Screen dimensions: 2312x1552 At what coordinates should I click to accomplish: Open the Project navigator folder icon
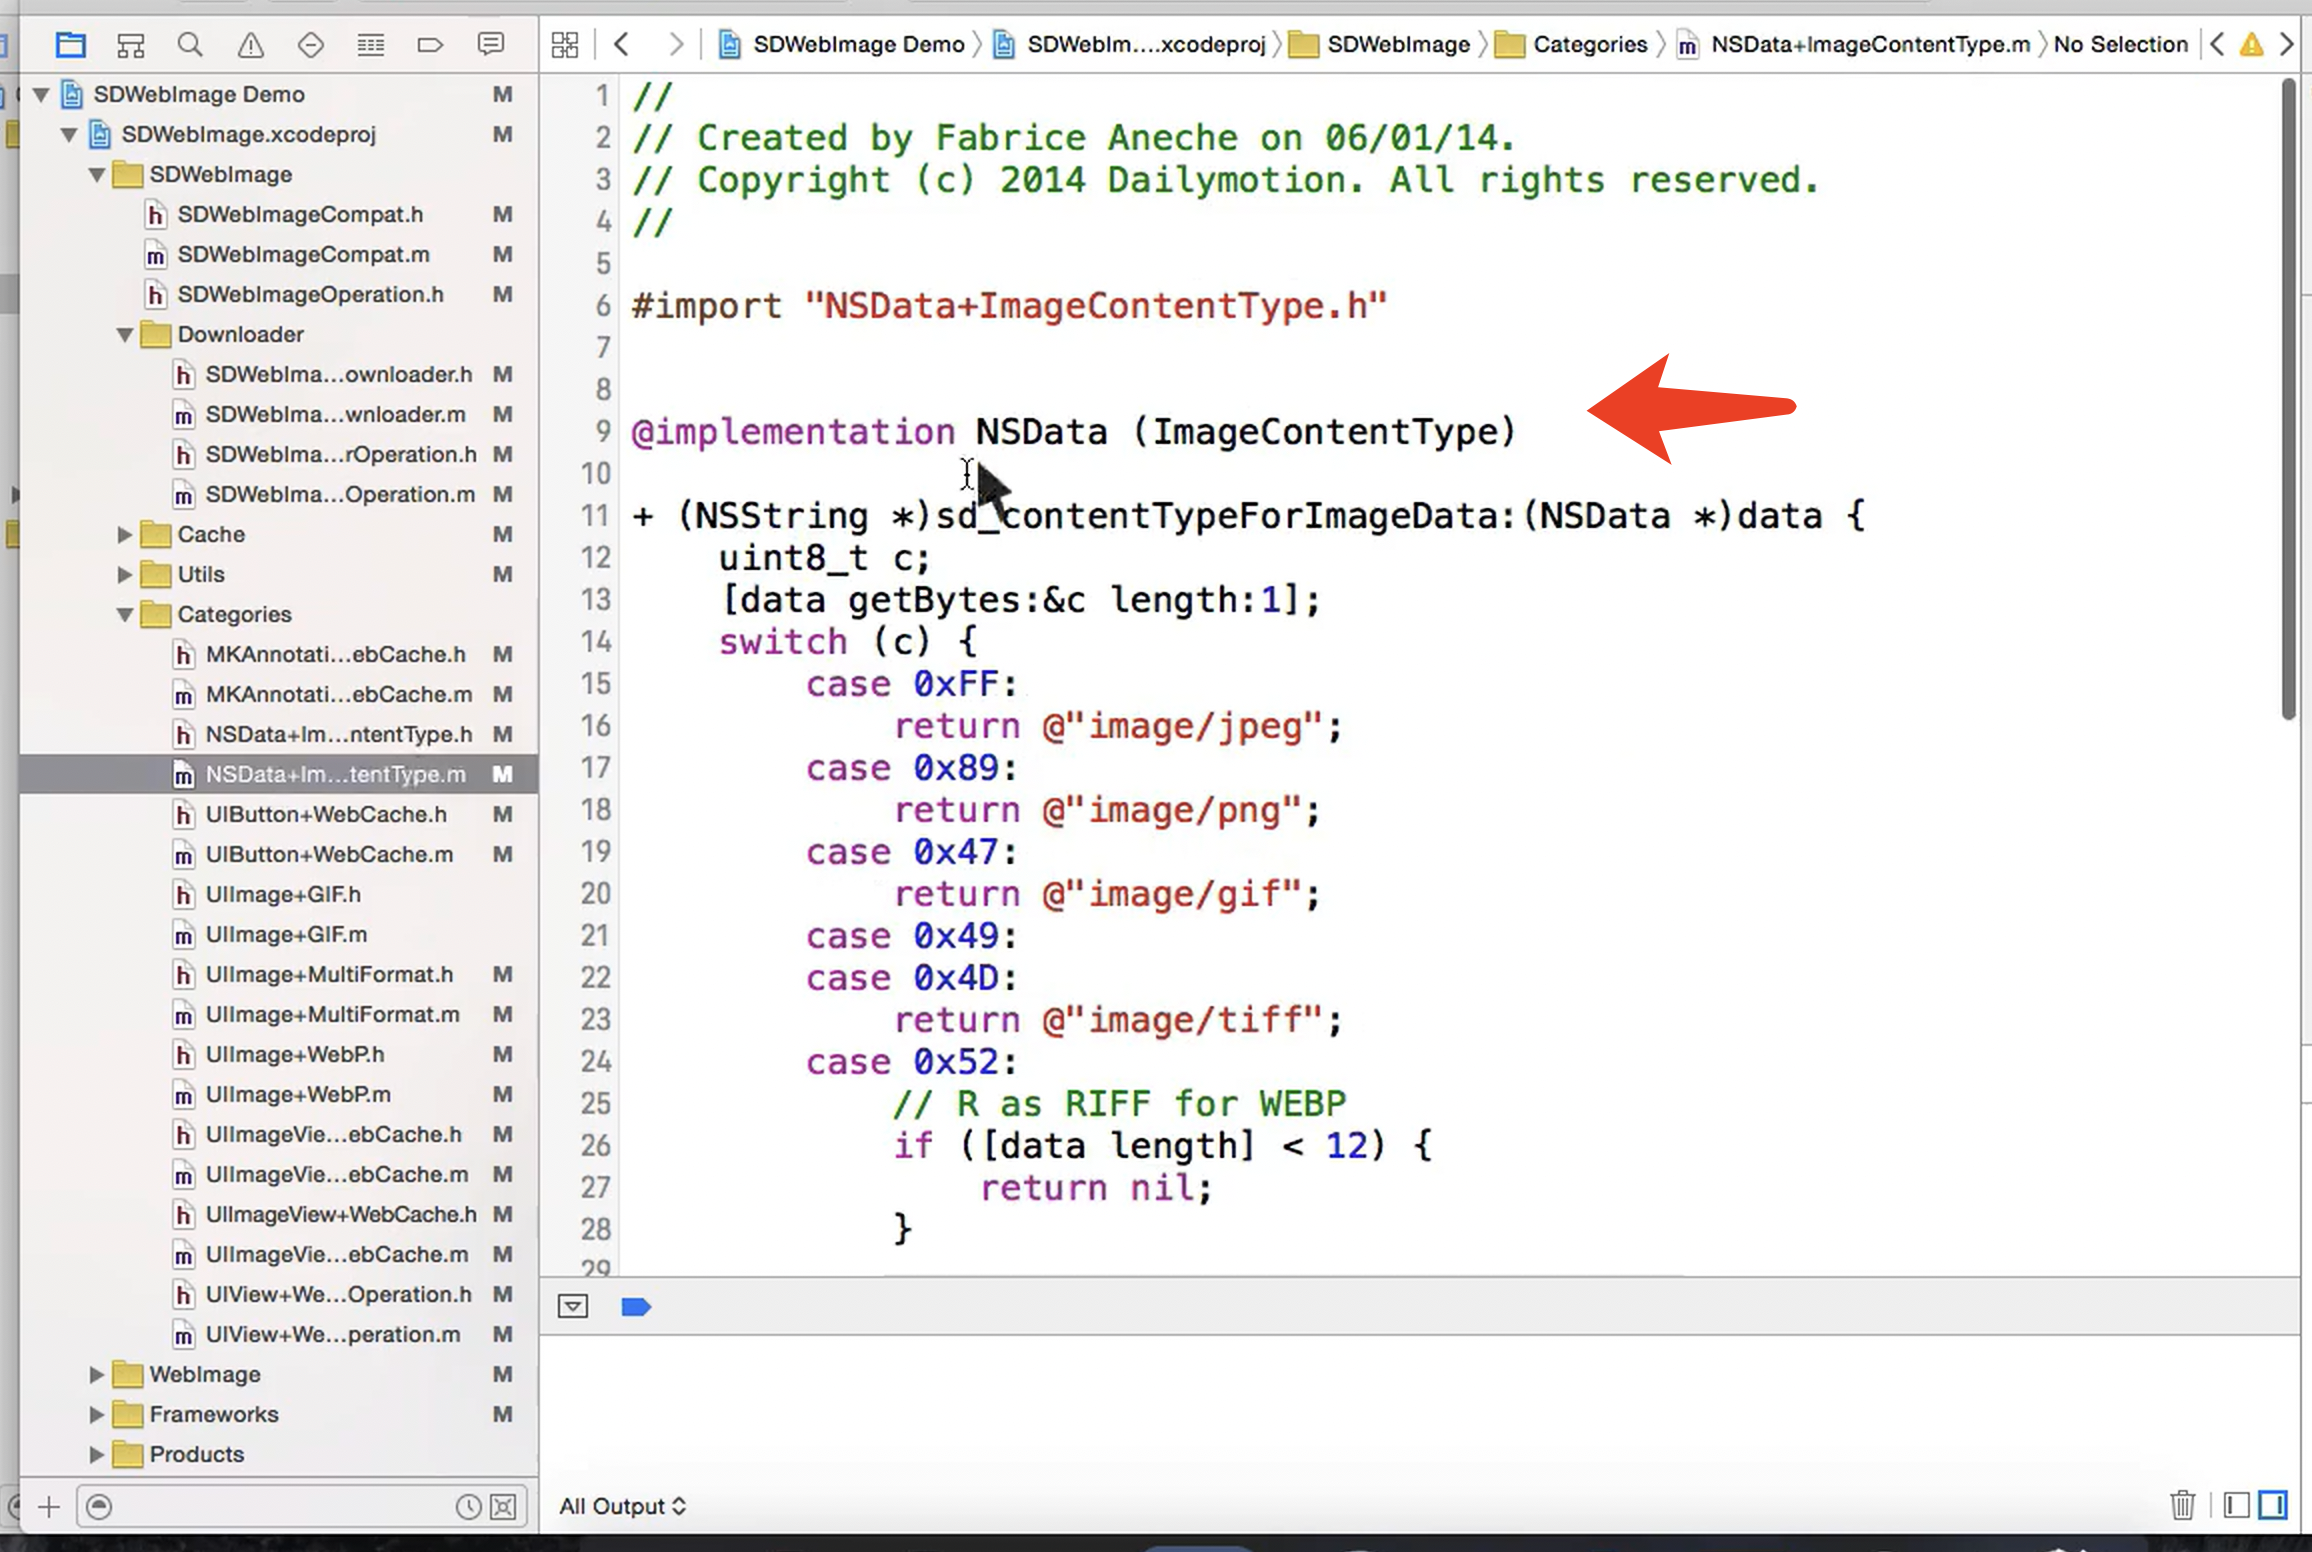point(70,44)
